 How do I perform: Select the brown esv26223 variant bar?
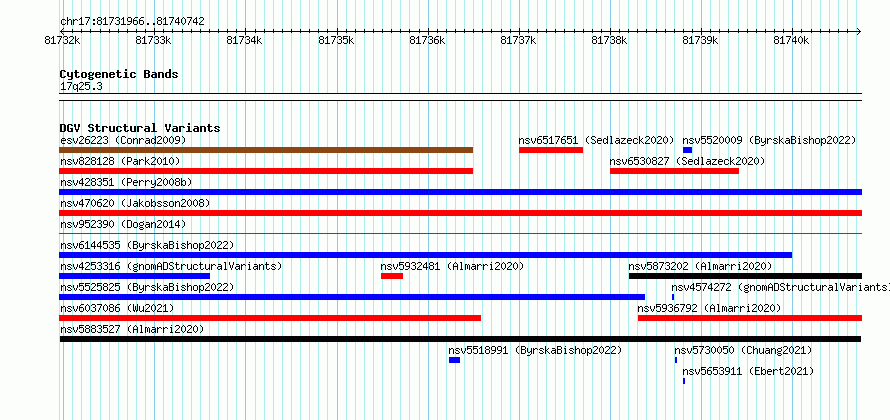266,150
